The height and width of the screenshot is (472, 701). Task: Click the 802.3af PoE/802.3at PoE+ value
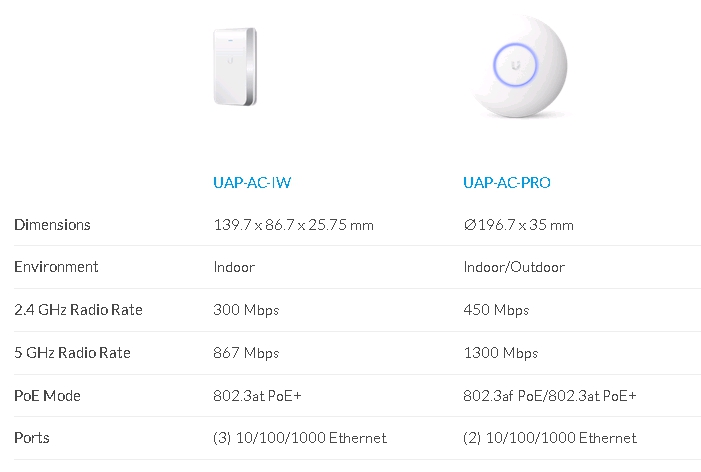pyautogui.click(x=549, y=396)
